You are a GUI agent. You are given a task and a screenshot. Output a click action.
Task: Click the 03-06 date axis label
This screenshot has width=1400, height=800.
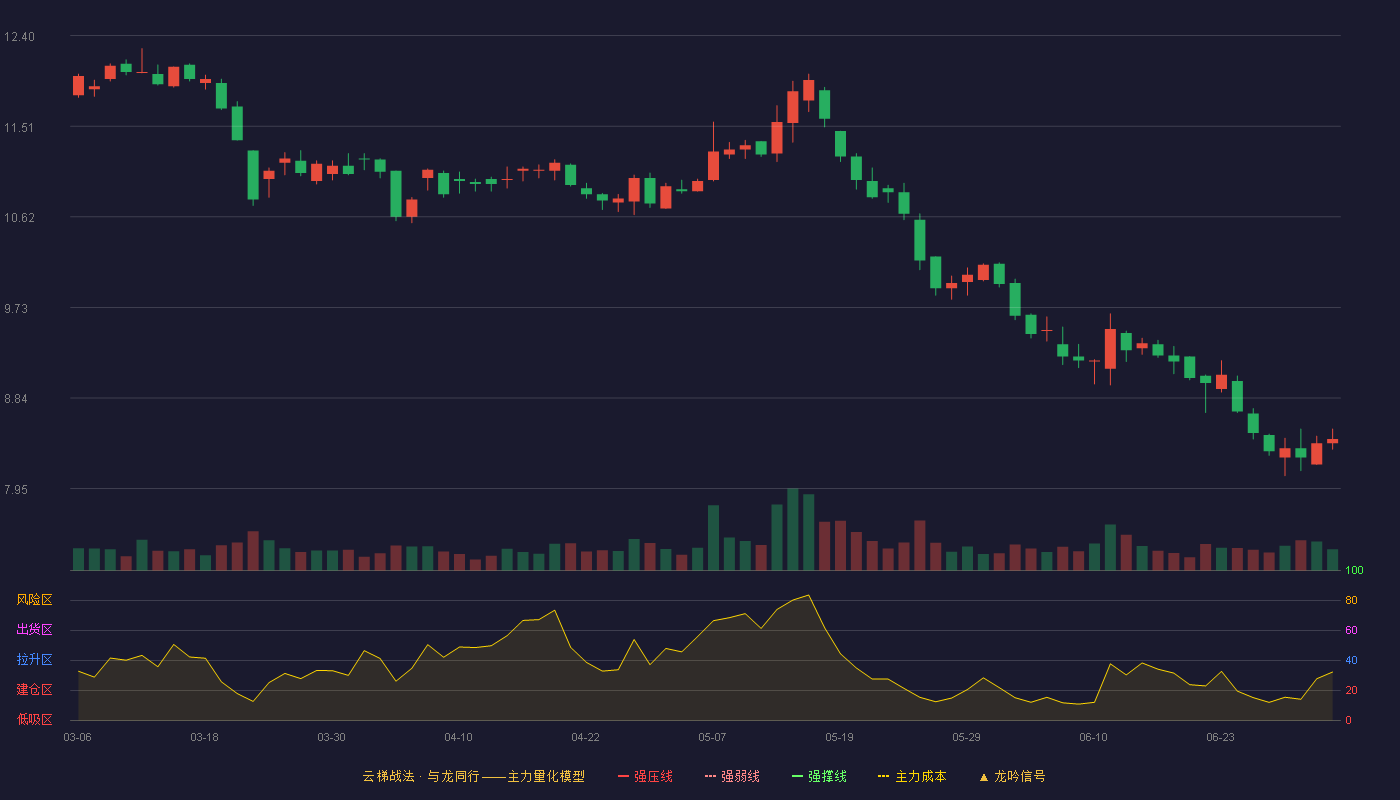pyautogui.click(x=77, y=737)
